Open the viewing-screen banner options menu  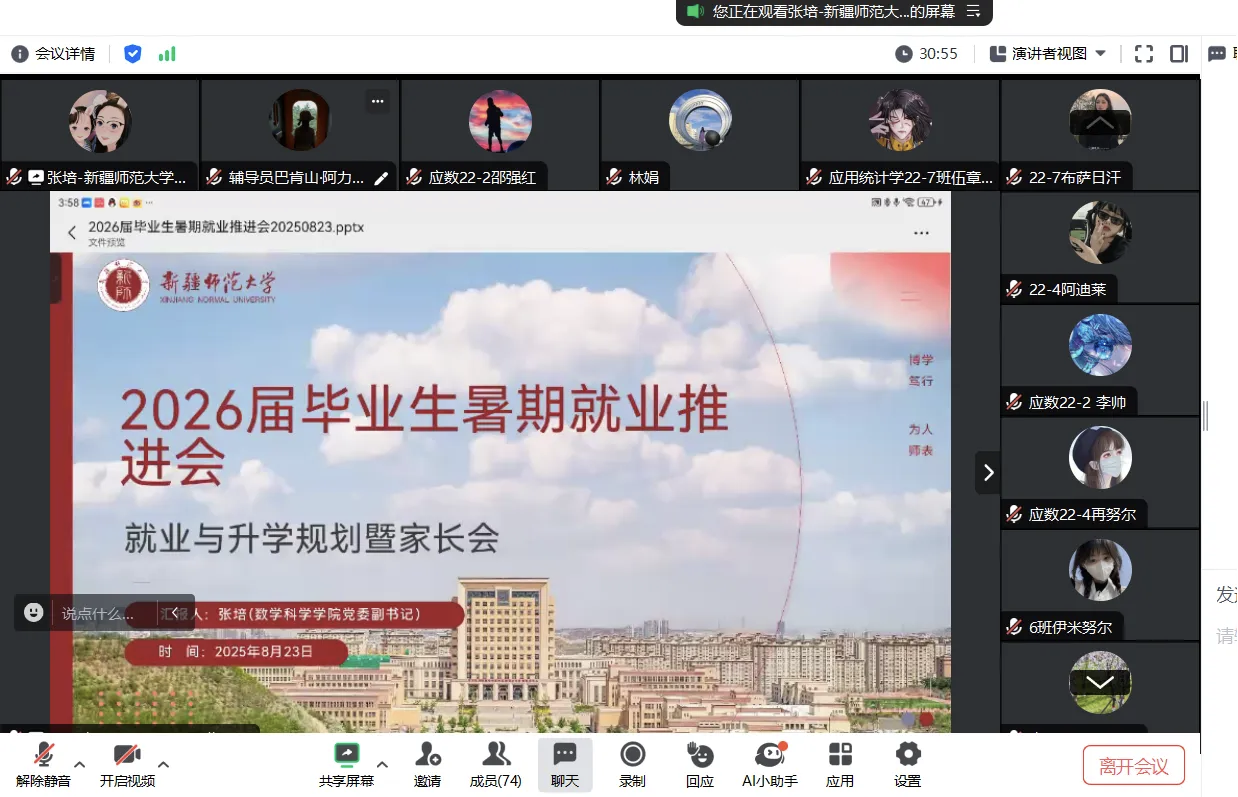click(x=974, y=12)
